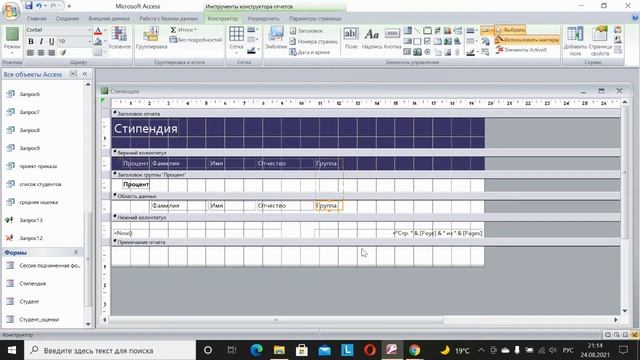Pick the font color A swatch
The height and width of the screenshot is (360, 640).
98,31
